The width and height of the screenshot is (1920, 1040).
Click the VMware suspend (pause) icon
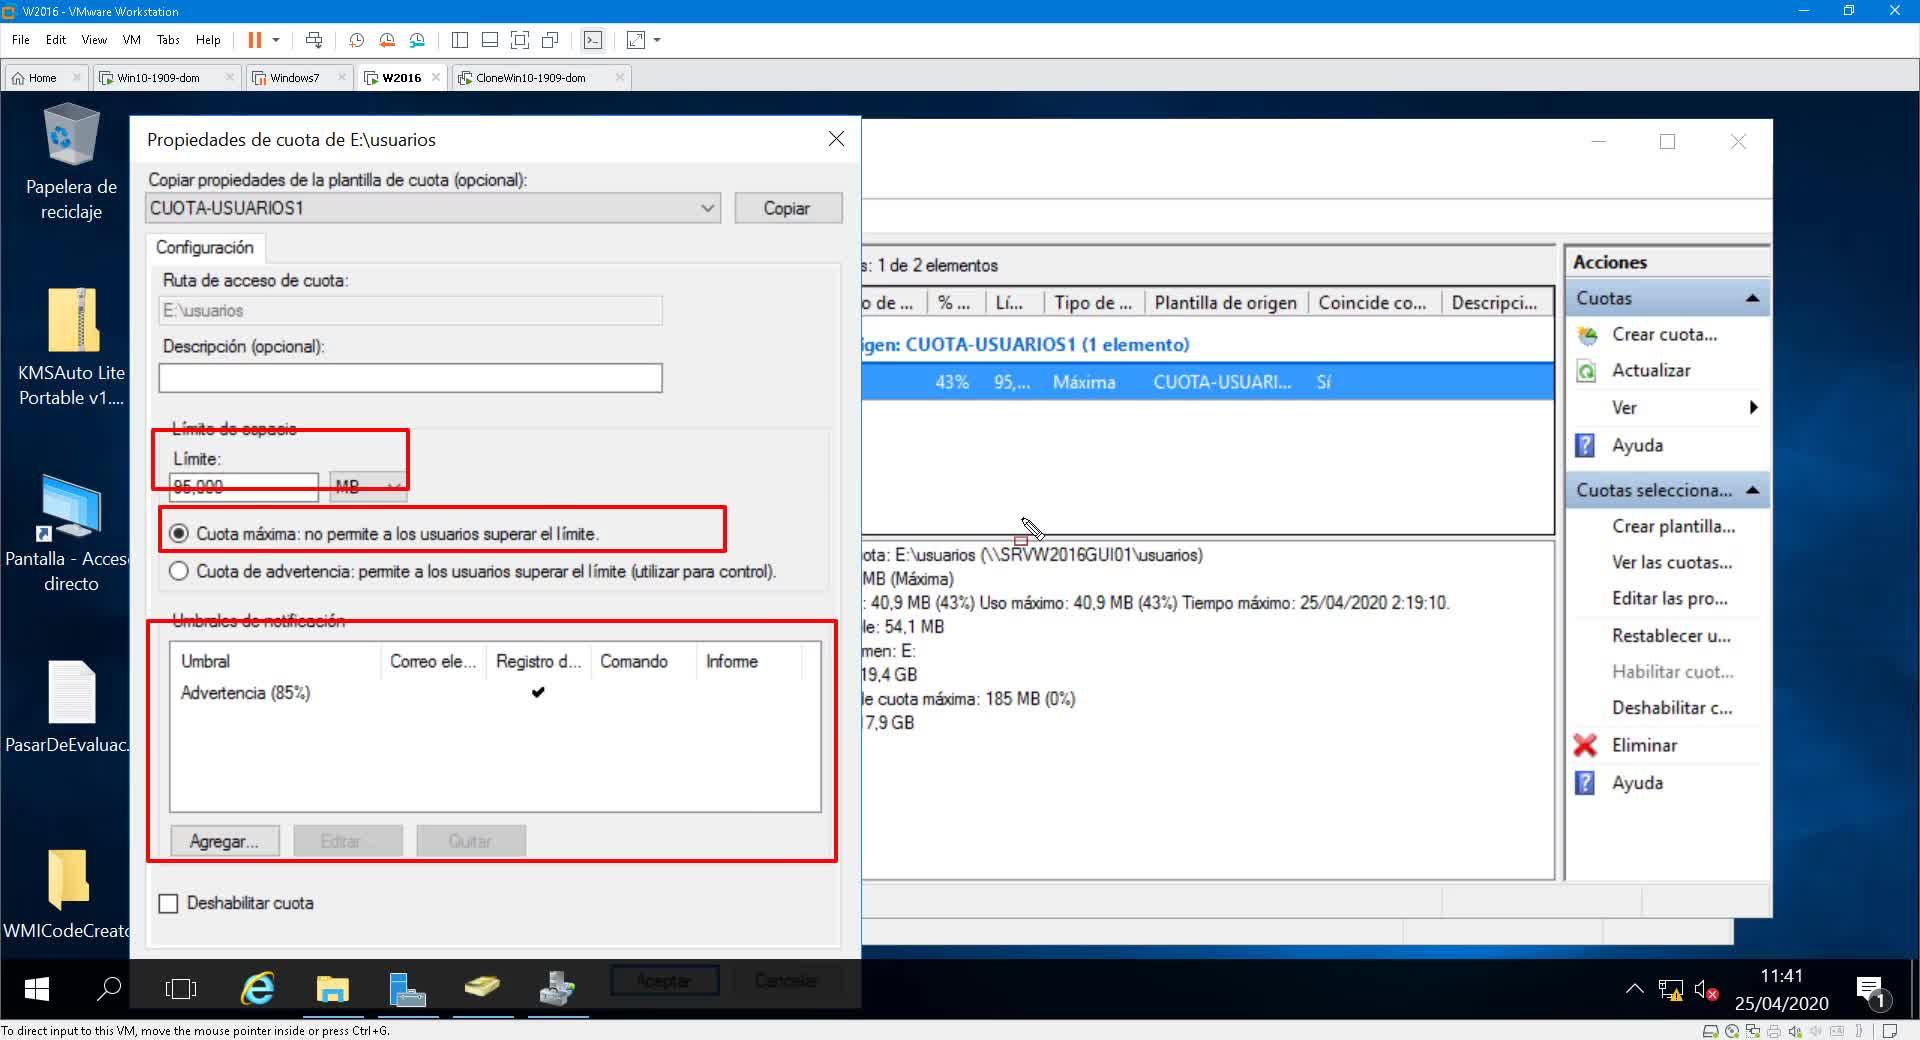(255, 40)
